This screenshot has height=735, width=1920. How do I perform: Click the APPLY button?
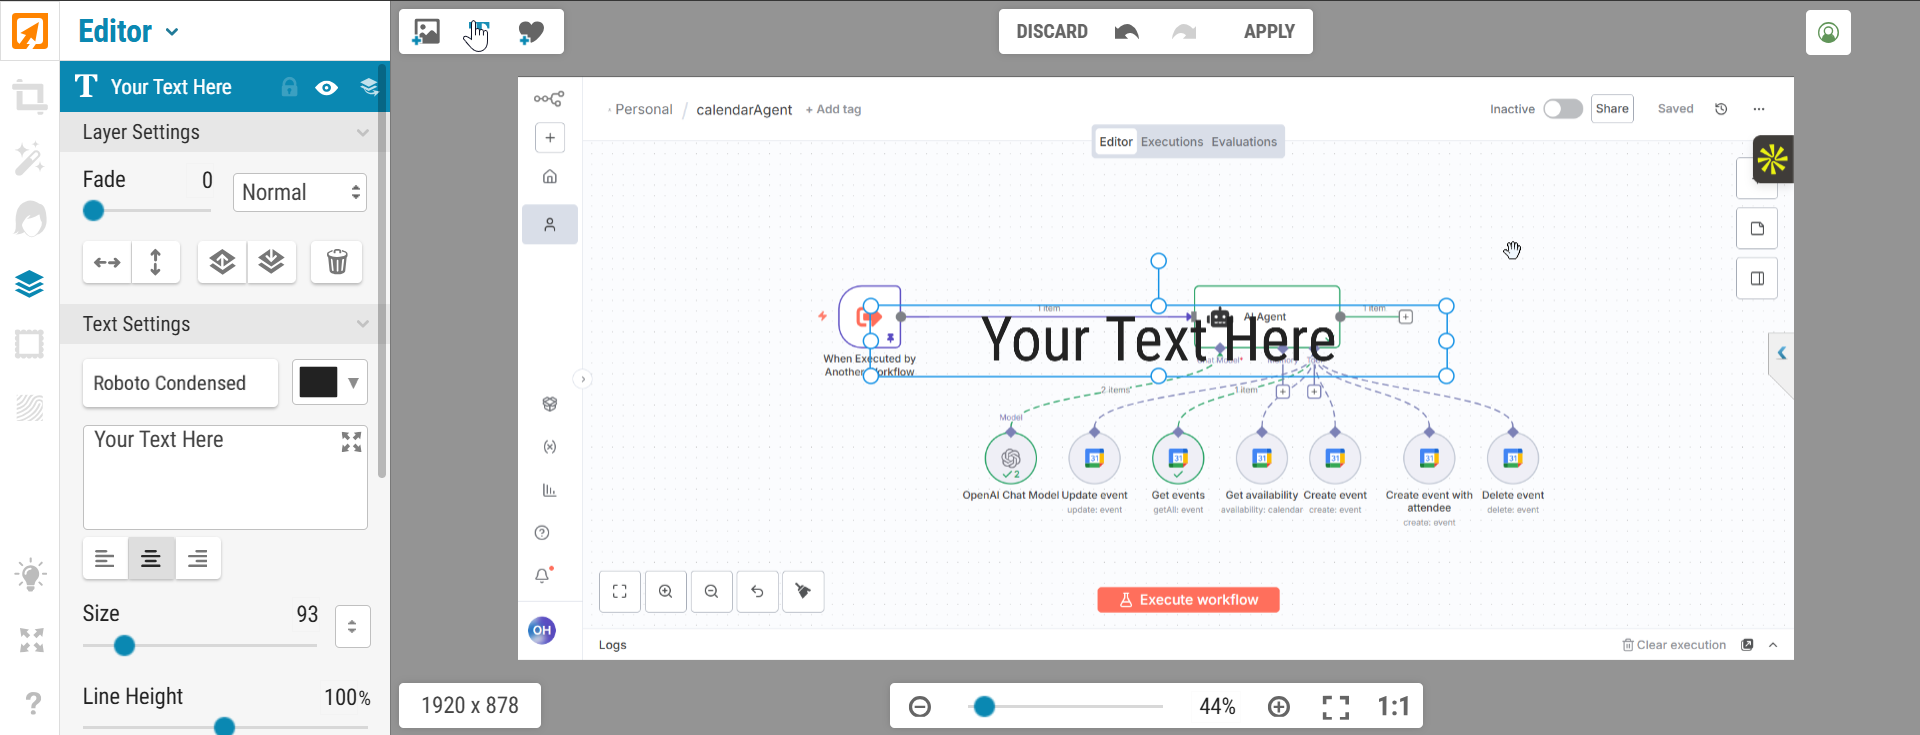pyautogui.click(x=1269, y=32)
